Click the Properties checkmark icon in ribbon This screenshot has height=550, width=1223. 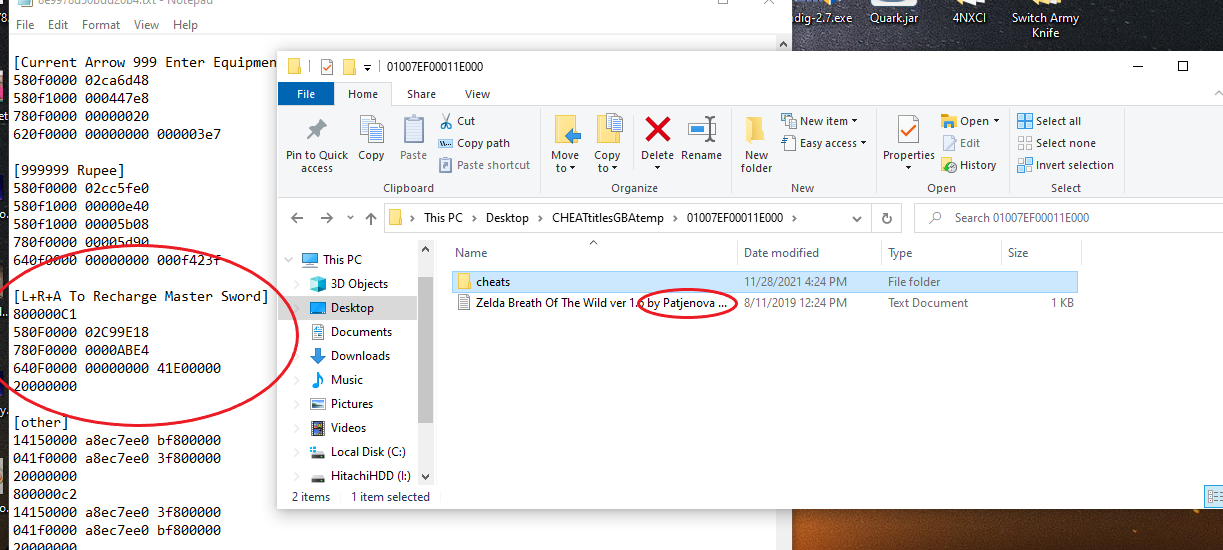908,129
